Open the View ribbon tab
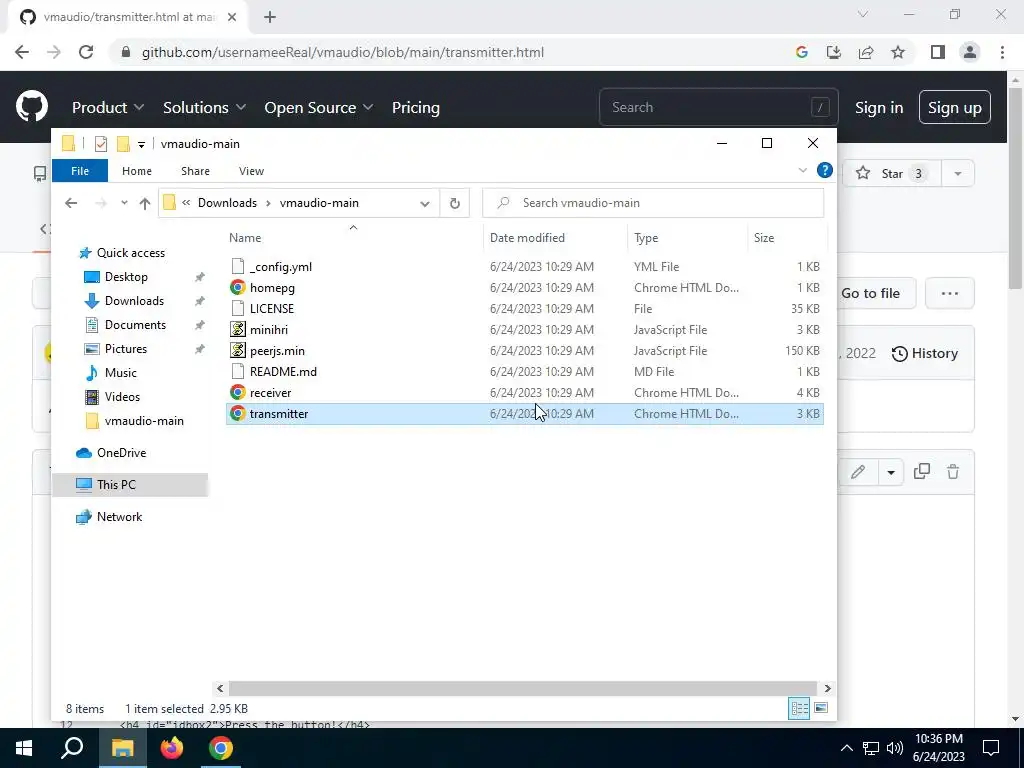The image size is (1024, 768). [251, 170]
